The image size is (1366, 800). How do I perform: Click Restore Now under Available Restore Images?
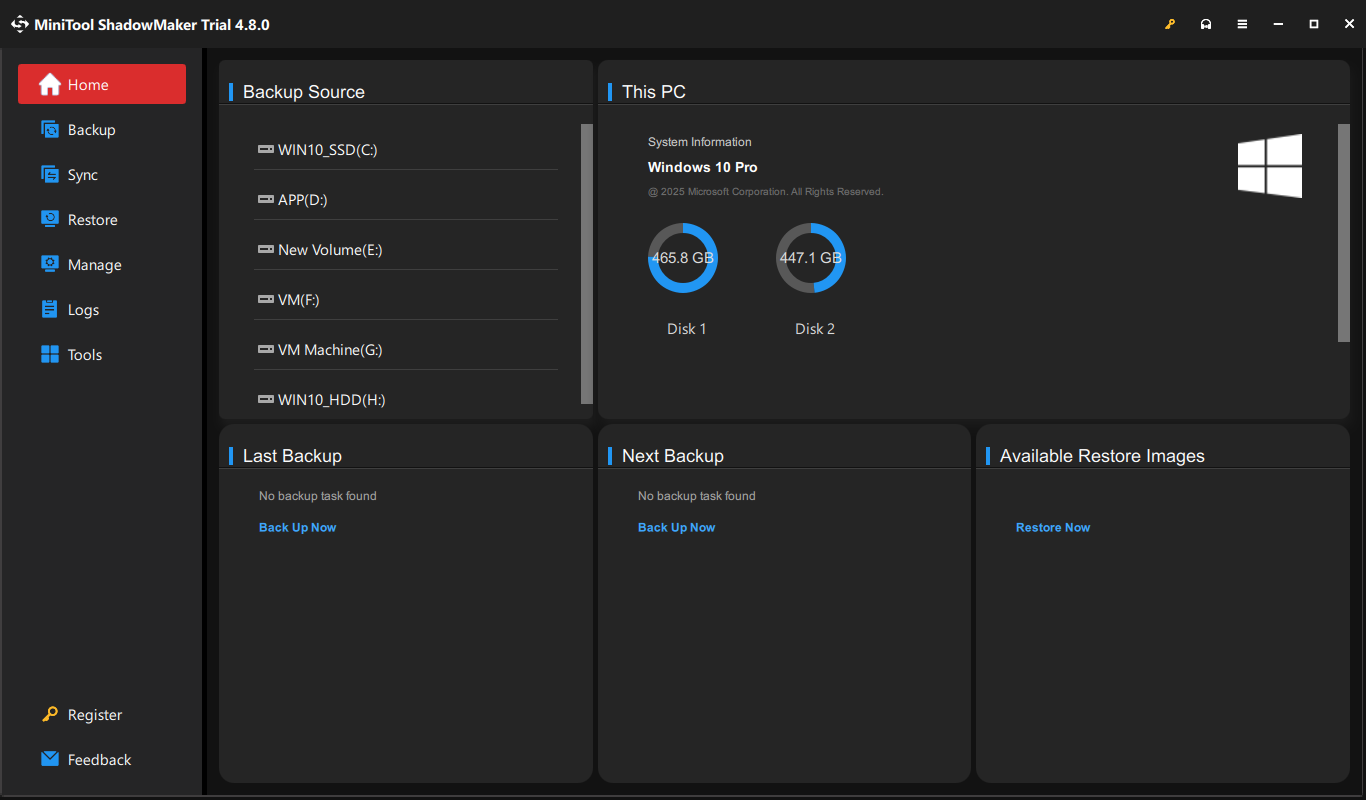(1053, 527)
